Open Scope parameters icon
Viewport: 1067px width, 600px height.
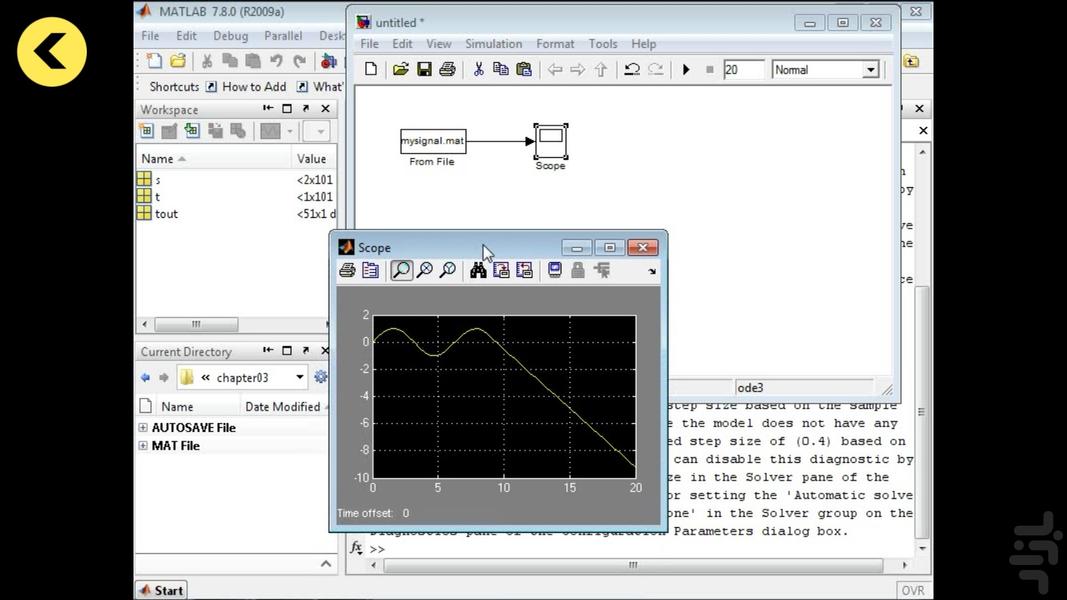[370, 270]
